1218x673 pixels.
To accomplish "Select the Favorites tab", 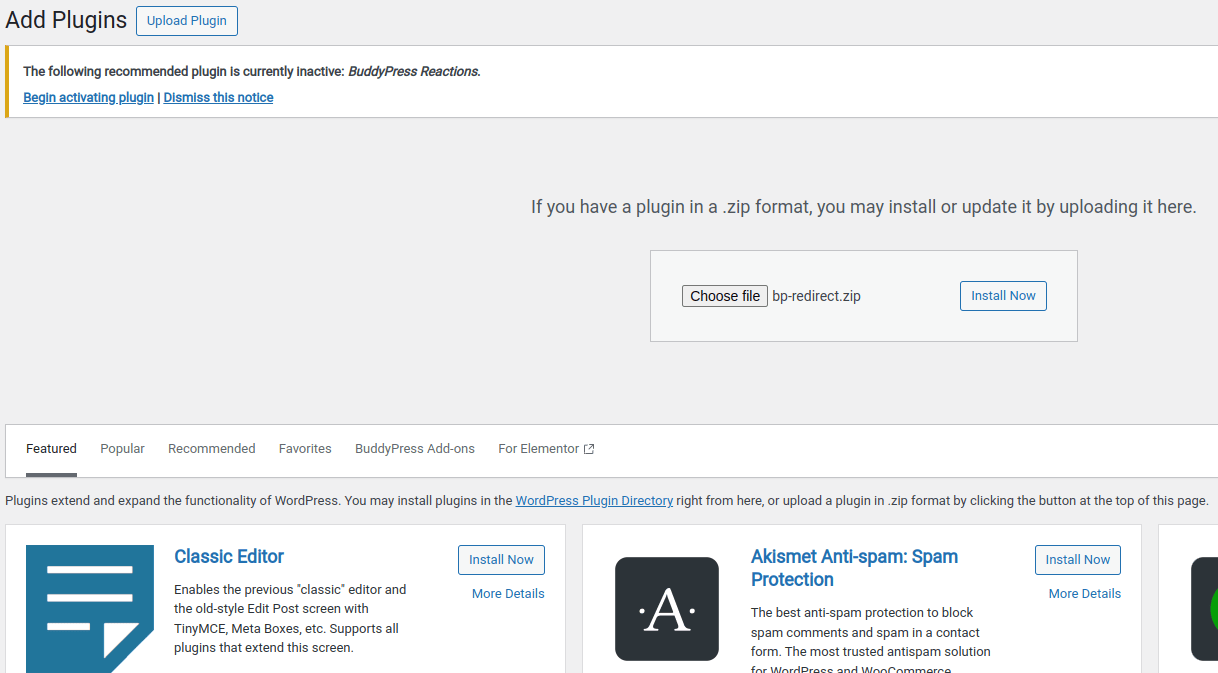I will coord(305,449).
